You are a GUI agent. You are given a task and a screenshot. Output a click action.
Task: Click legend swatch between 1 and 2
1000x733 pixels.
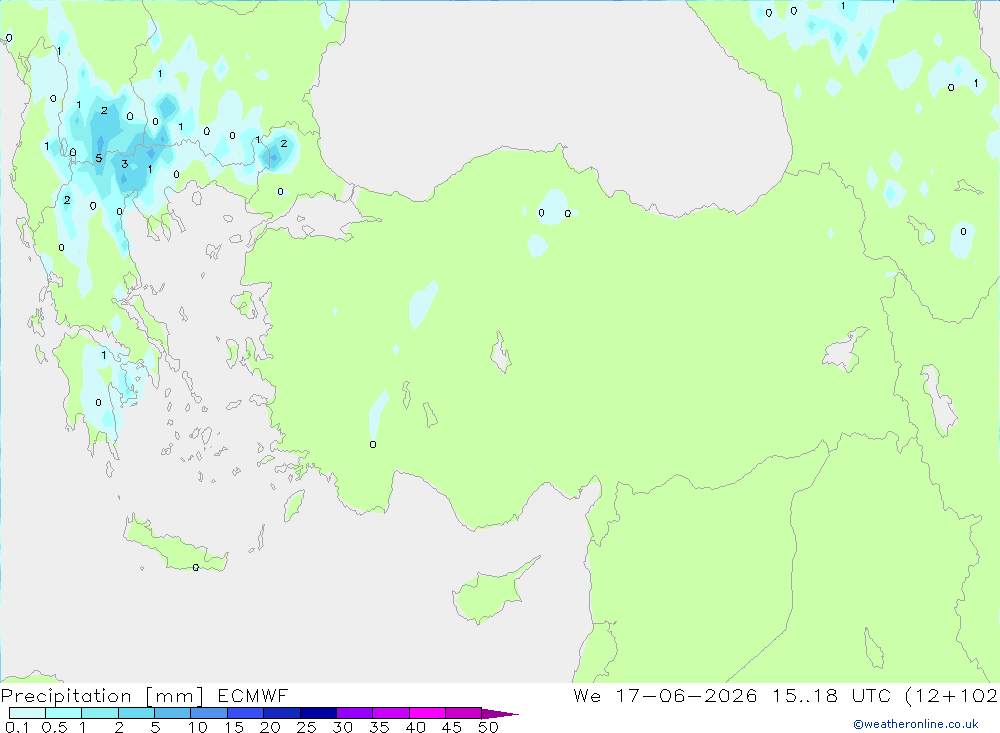tap(99, 713)
